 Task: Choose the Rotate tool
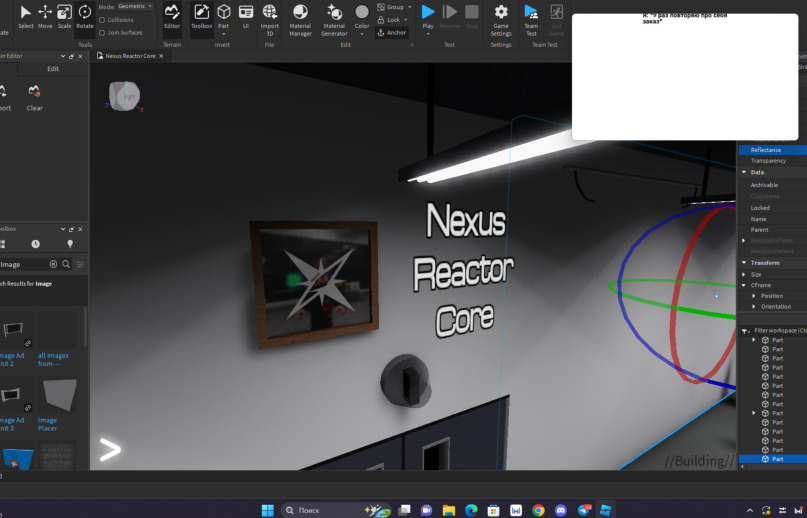click(84, 17)
